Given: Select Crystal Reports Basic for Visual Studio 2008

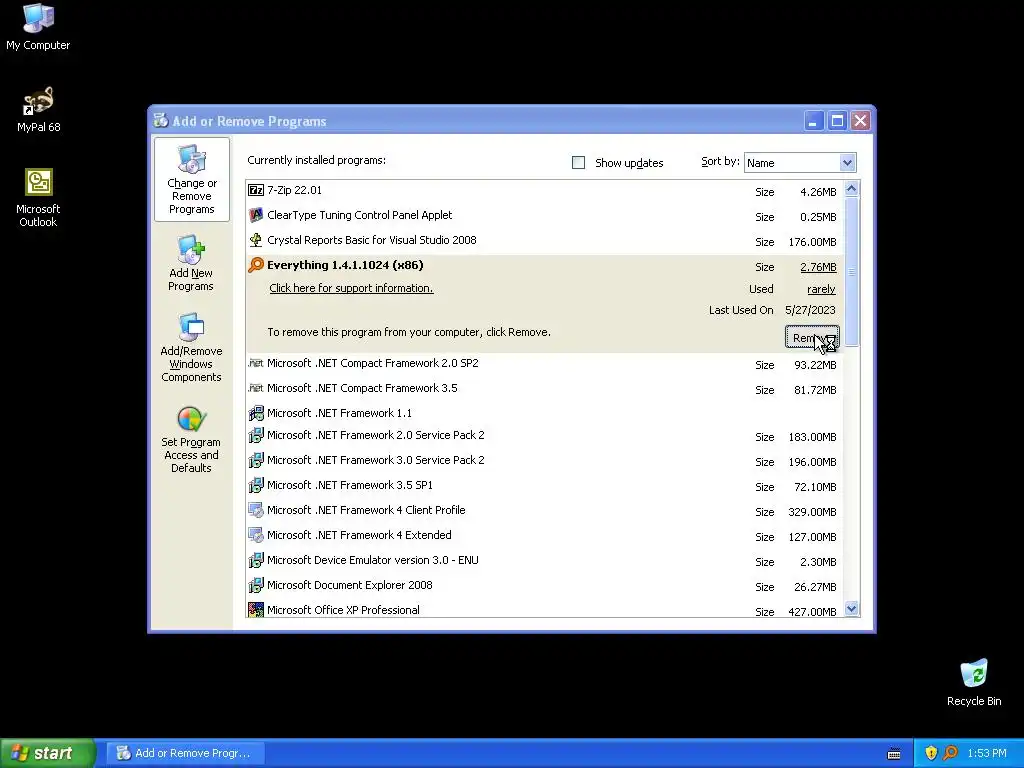Looking at the screenshot, I should 545,240.
